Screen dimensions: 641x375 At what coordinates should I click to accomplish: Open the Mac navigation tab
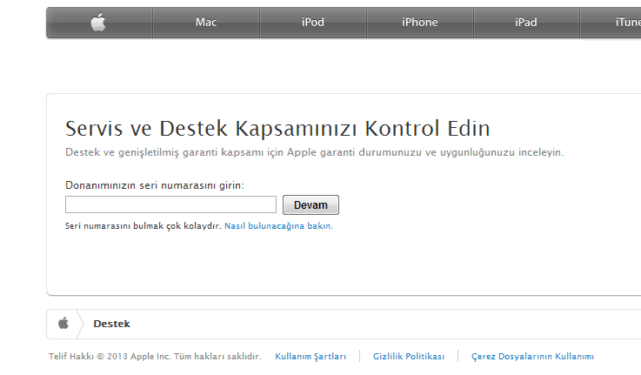tap(206, 22)
